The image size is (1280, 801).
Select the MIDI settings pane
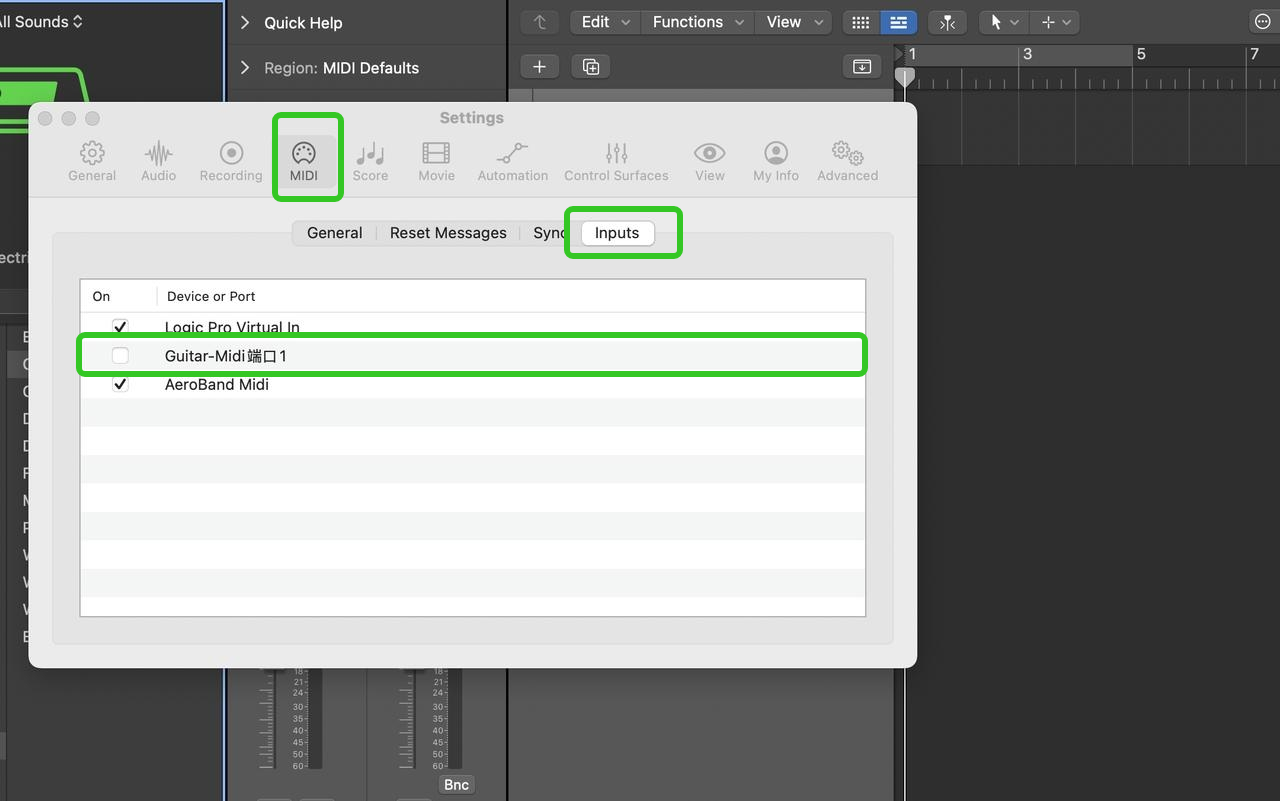click(303, 161)
